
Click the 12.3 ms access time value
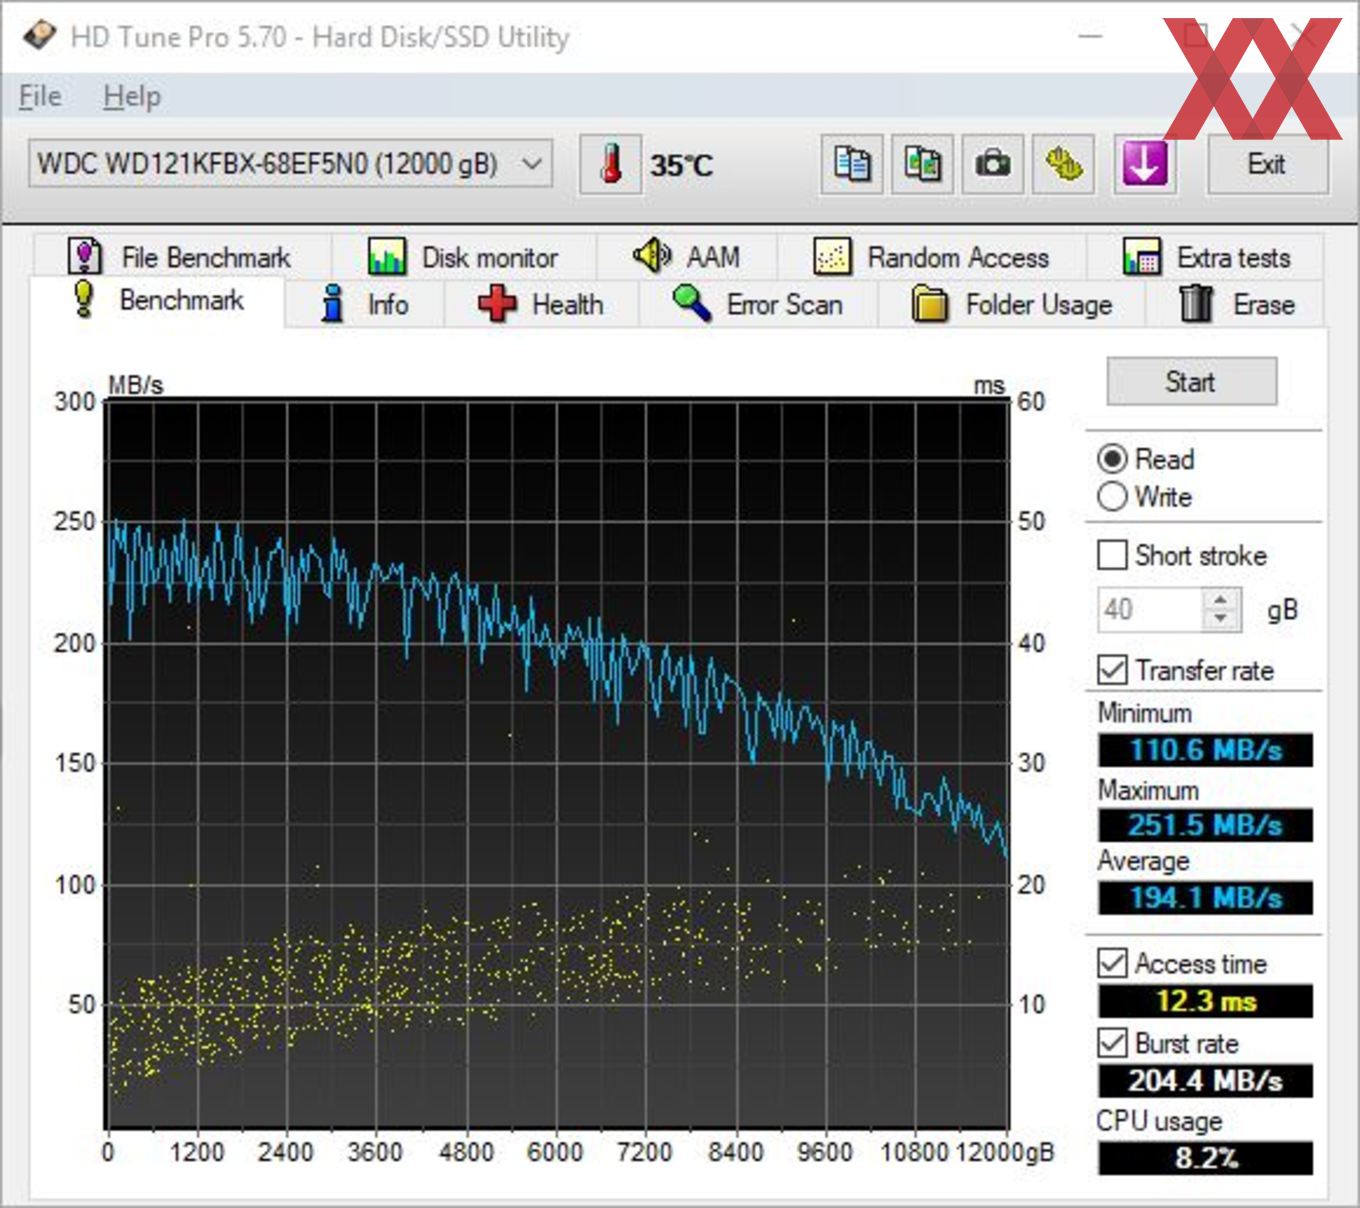click(x=1205, y=1001)
